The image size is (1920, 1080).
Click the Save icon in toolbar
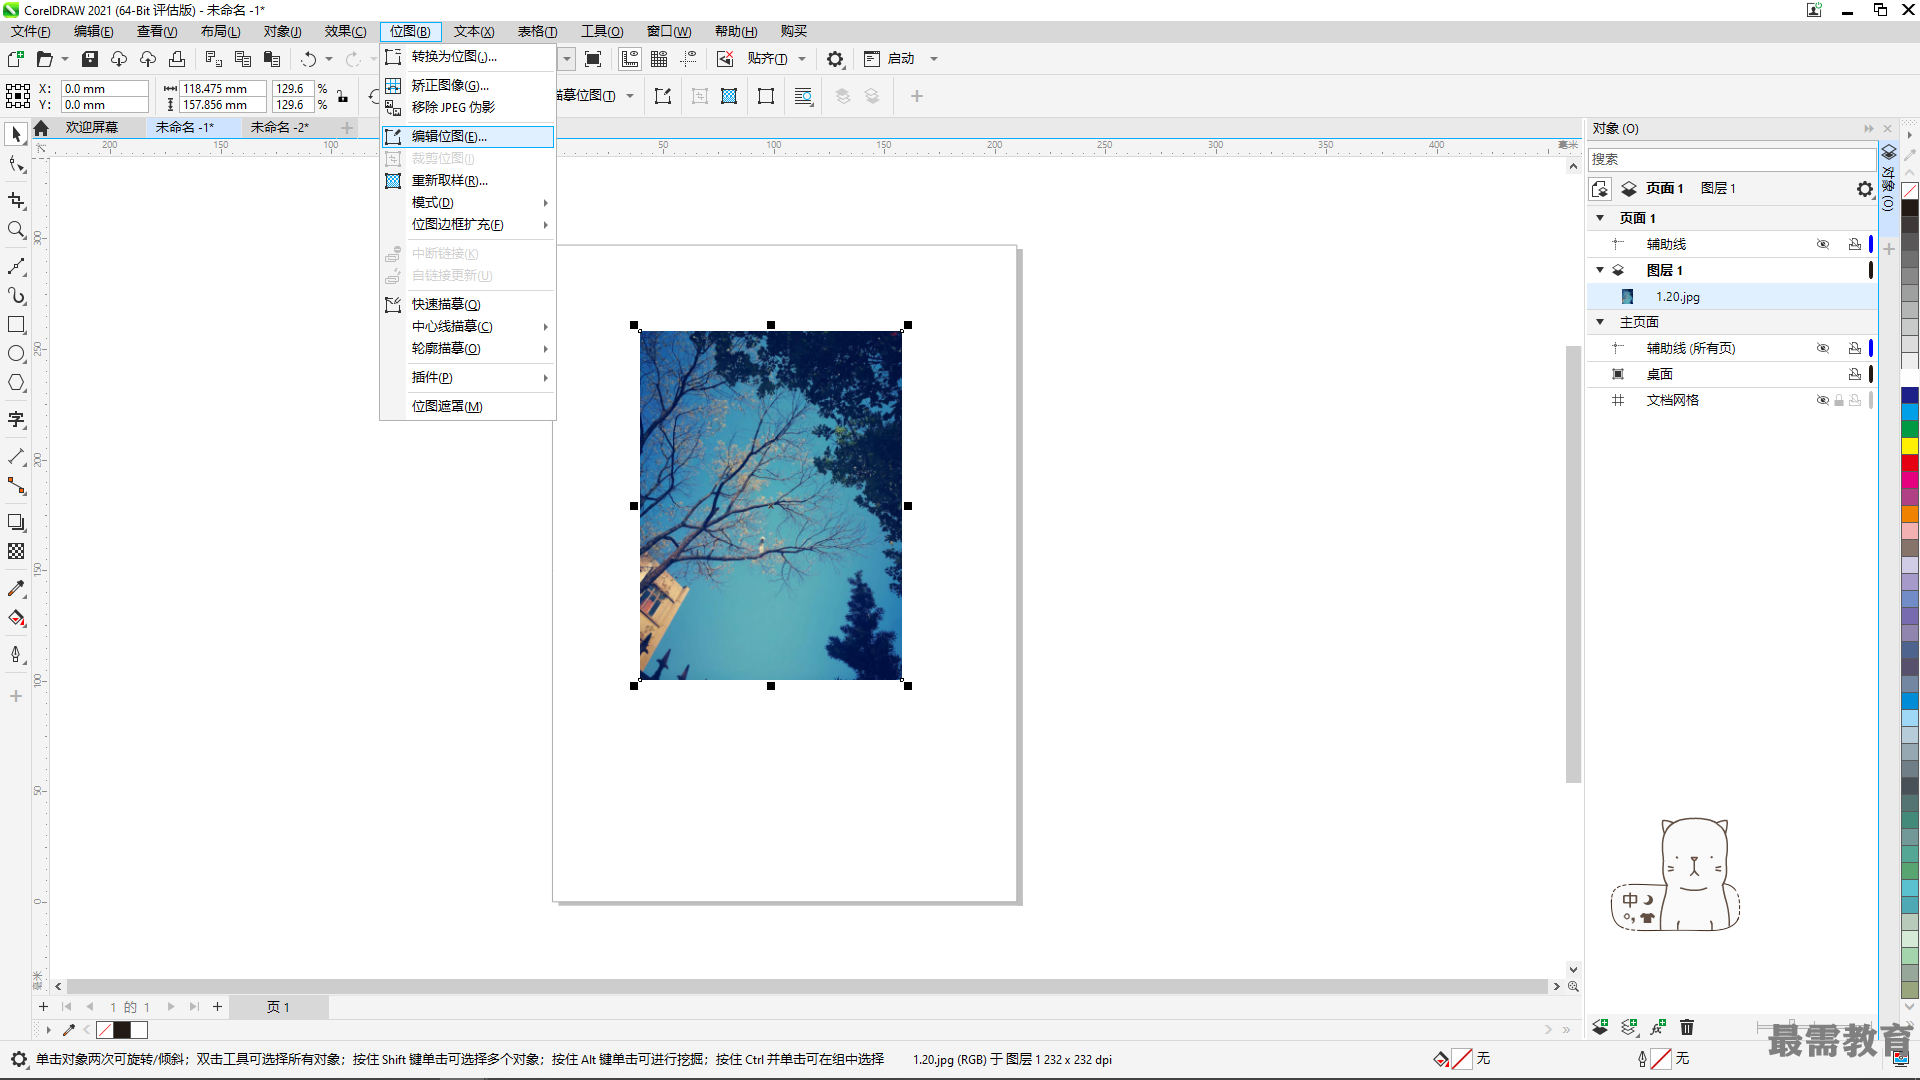click(90, 59)
